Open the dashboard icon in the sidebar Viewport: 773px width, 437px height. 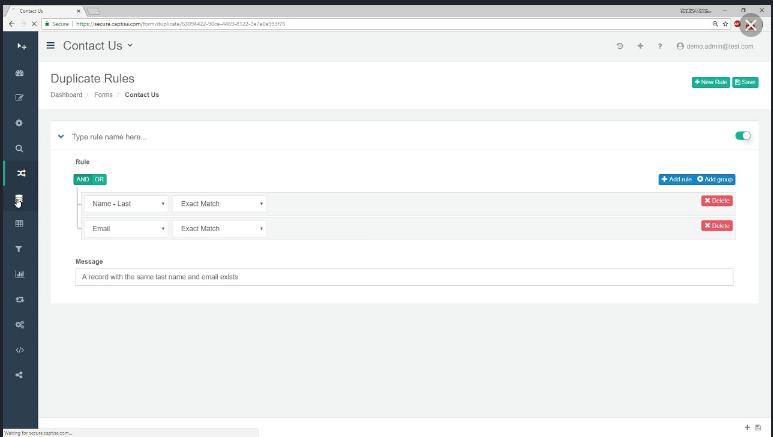pos(19,73)
